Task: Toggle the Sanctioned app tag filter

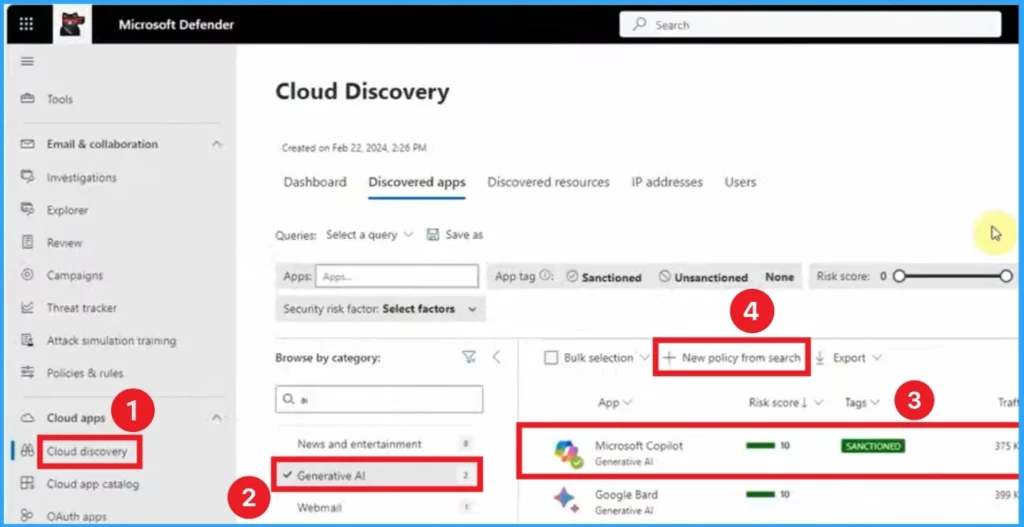Action: [603, 277]
